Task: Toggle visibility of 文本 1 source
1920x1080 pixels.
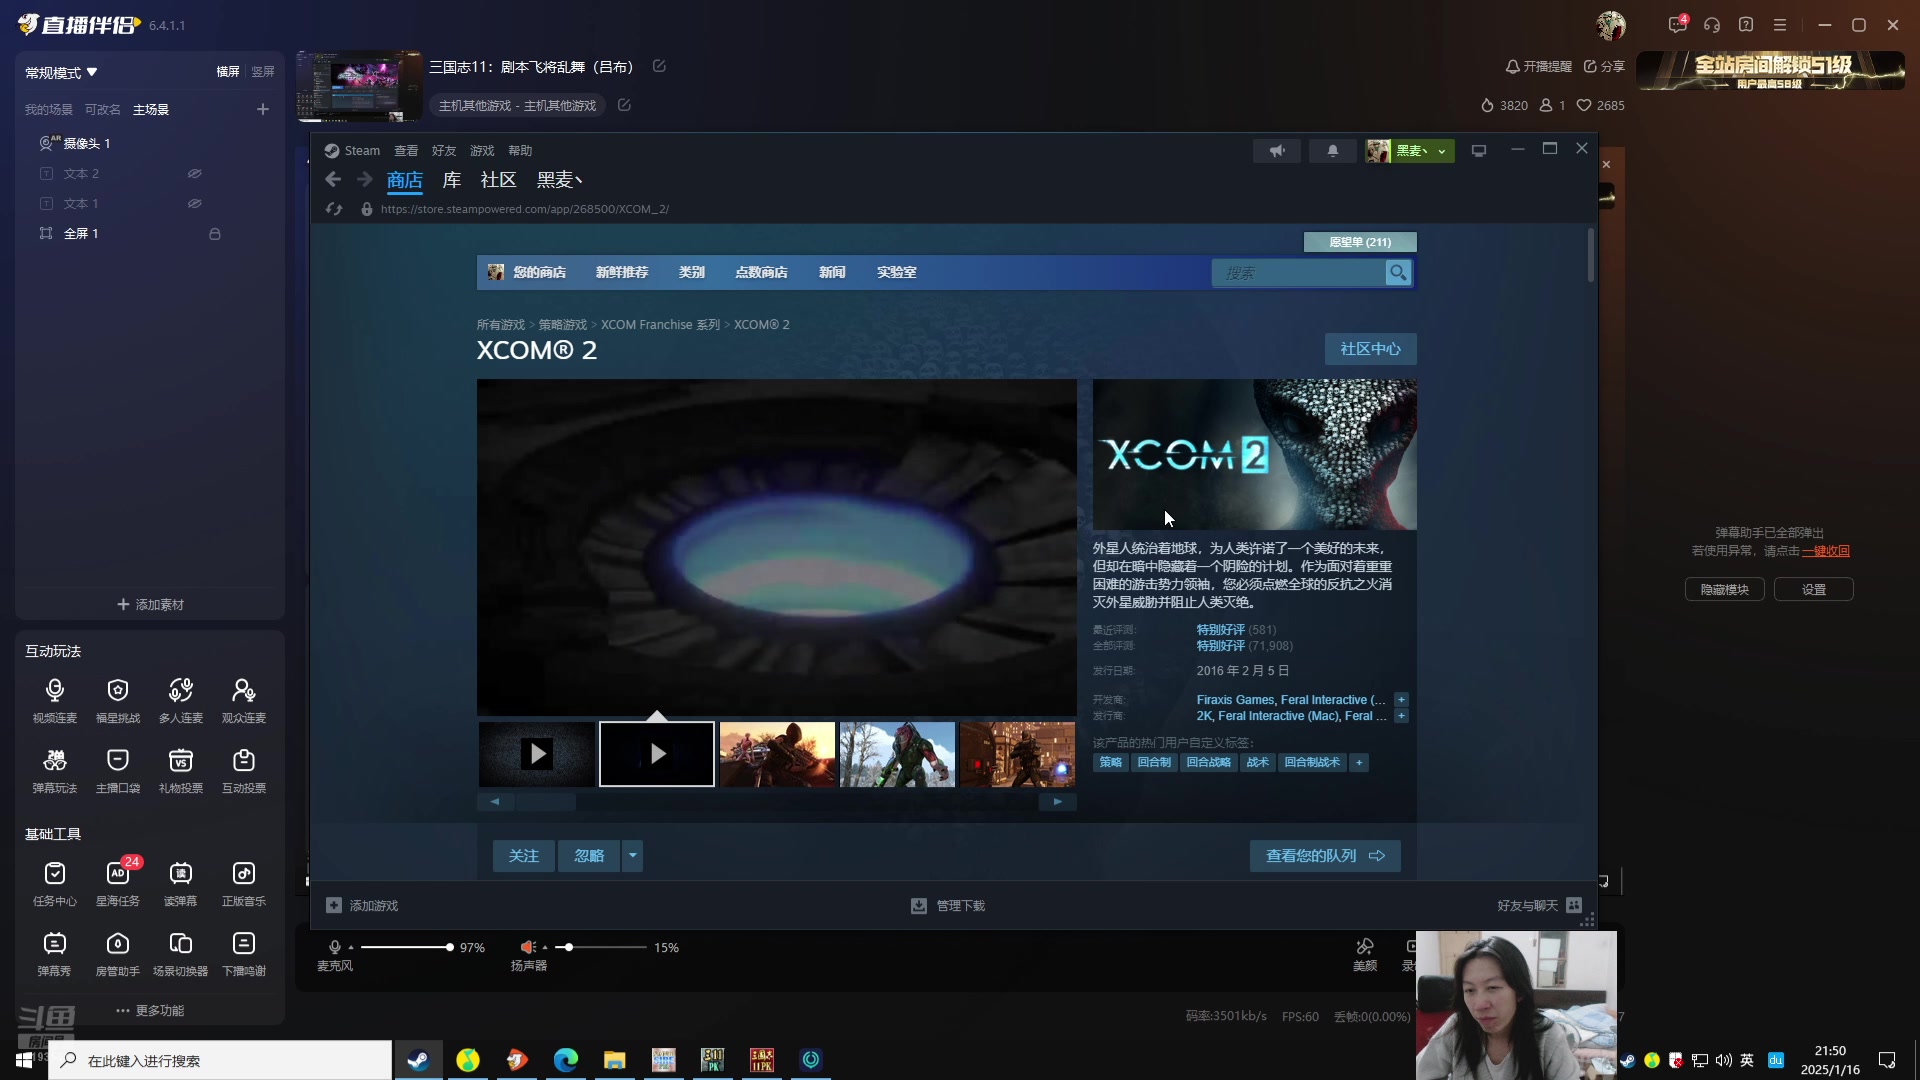Action: (195, 203)
